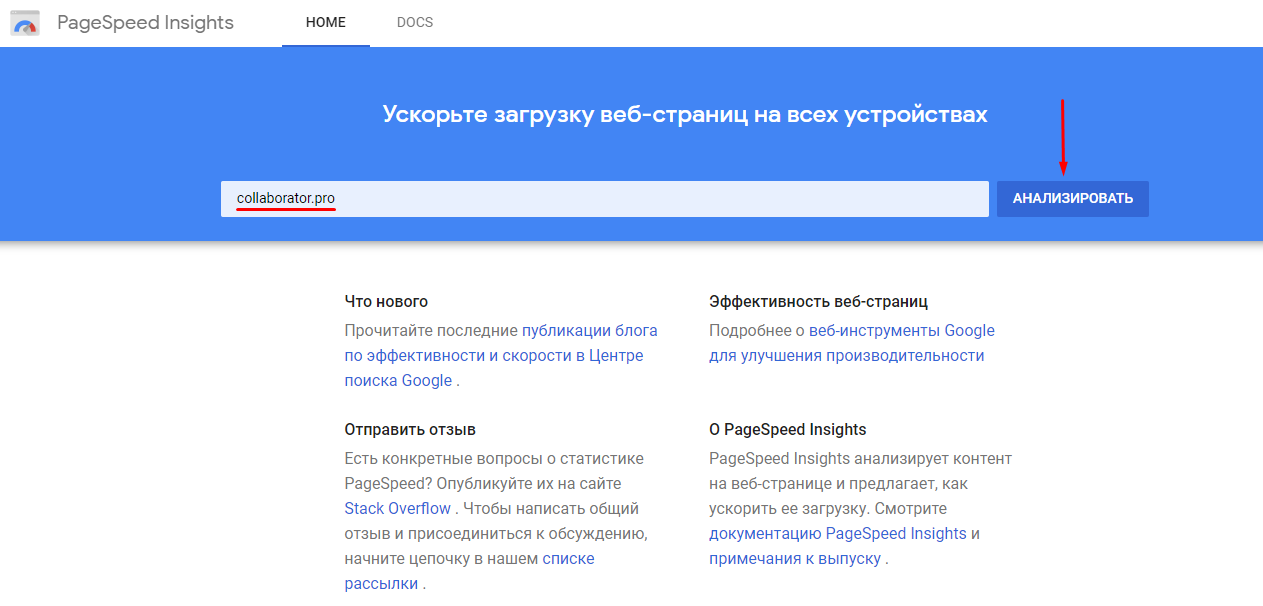1263x606 pixels.
Task: Open the публикации блога link
Action: tap(589, 330)
